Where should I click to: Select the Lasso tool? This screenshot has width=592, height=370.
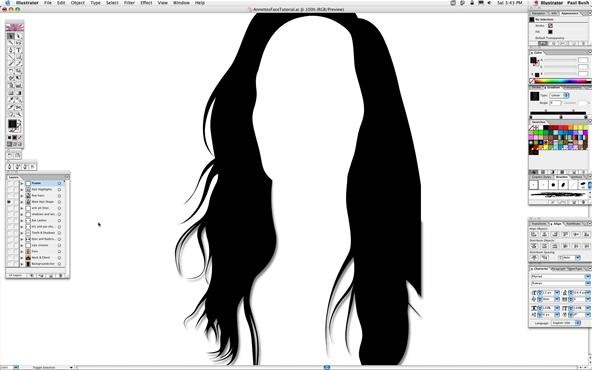[x=18, y=43]
